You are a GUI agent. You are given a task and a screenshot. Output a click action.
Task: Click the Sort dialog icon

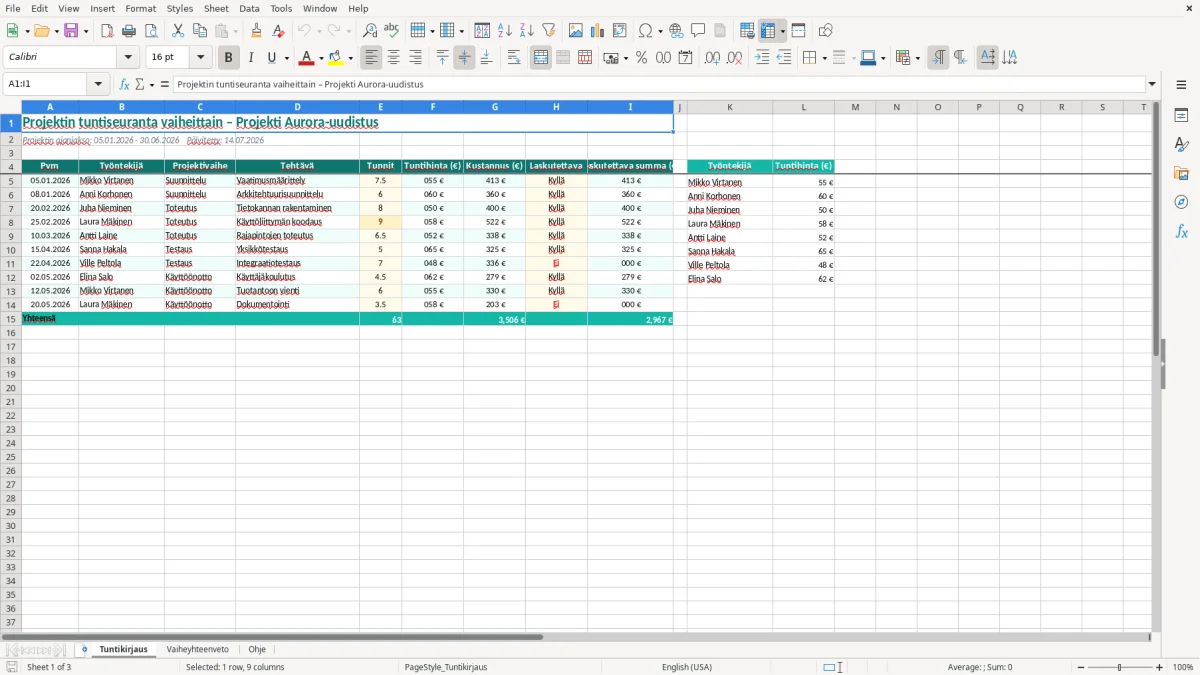click(482, 31)
